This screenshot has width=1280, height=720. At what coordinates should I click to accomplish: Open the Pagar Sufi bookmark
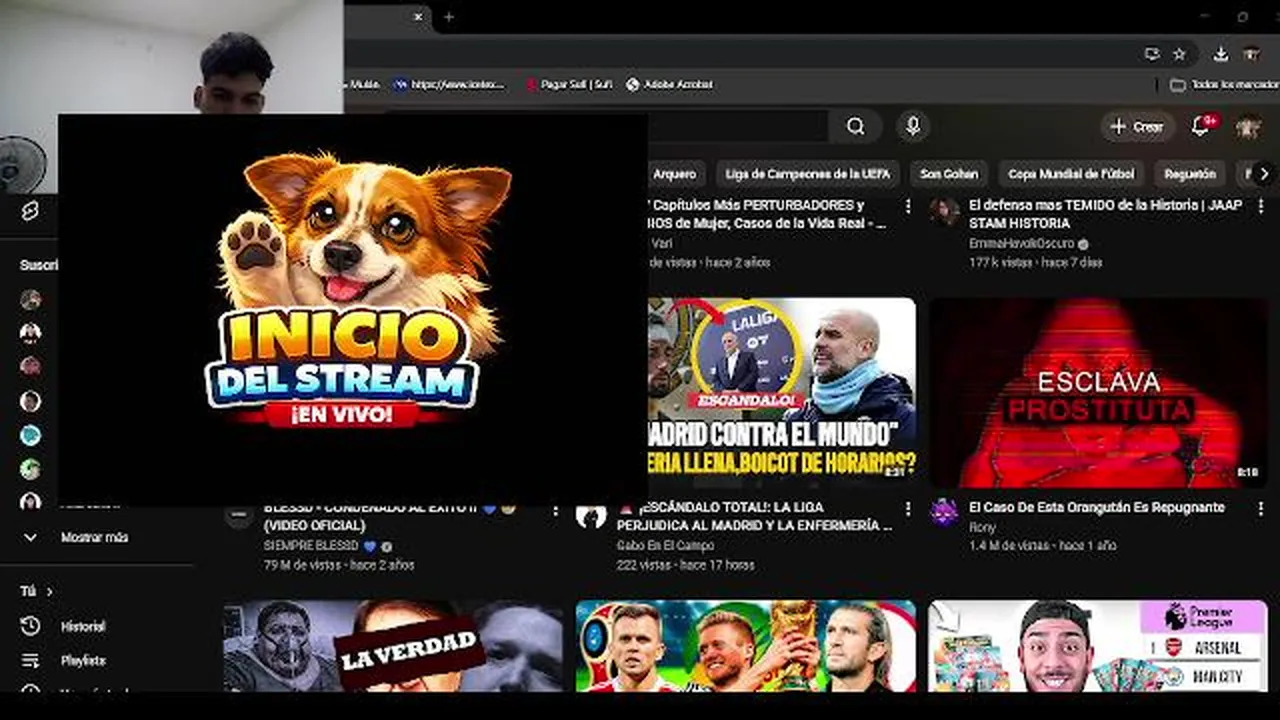[568, 85]
